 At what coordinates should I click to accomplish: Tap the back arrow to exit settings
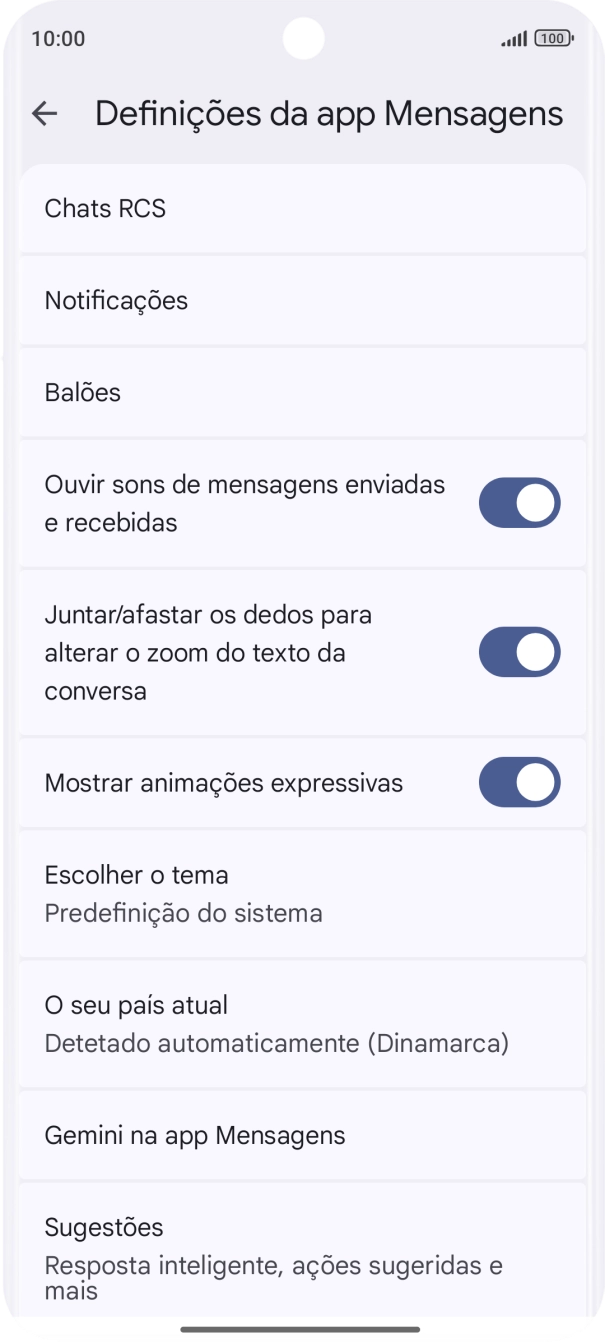pyautogui.click(x=46, y=113)
